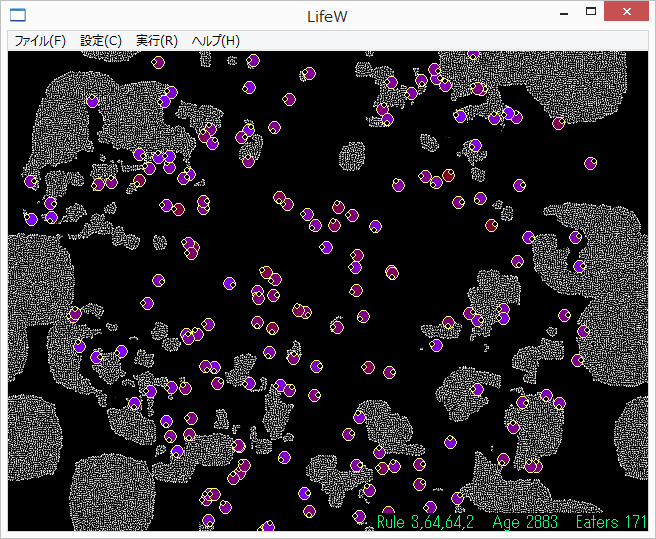
Task: Pick the eater immediately left of Rule text
Action: pos(360,517)
